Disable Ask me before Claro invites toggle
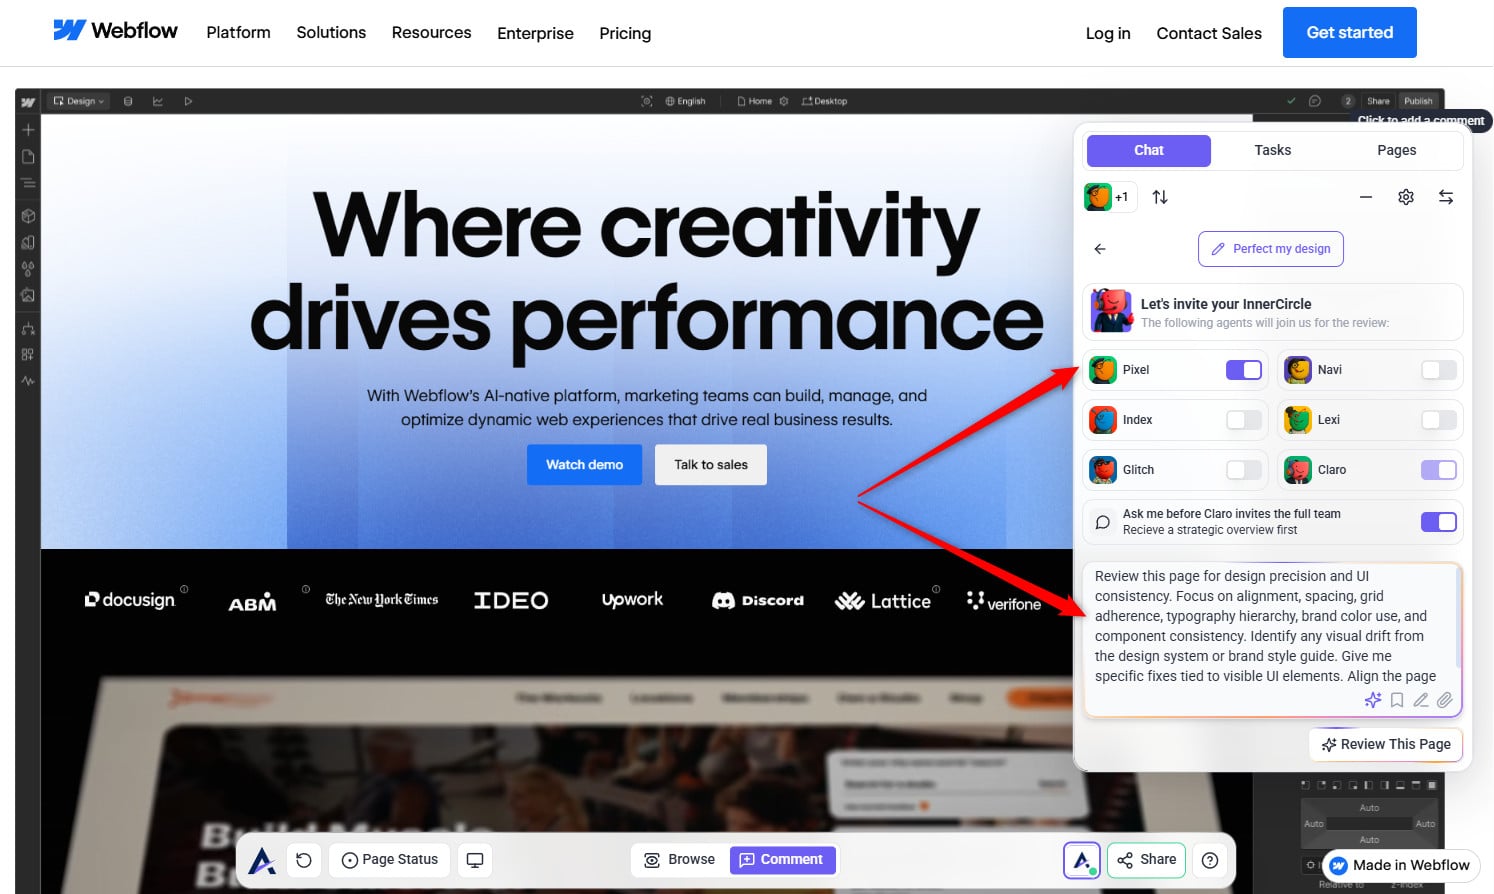Image resolution: width=1494 pixels, height=894 pixels. coord(1438,522)
